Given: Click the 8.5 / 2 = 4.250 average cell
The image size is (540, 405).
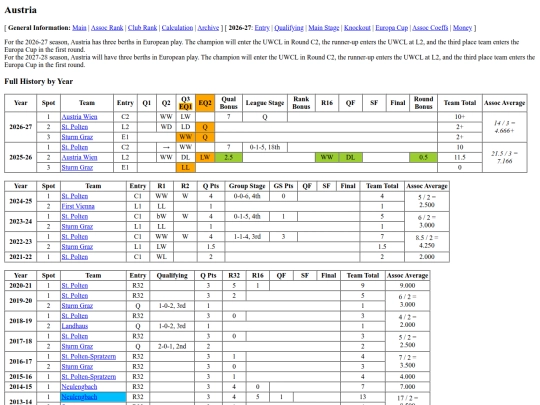Looking at the screenshot, I should tap(427, 242).
